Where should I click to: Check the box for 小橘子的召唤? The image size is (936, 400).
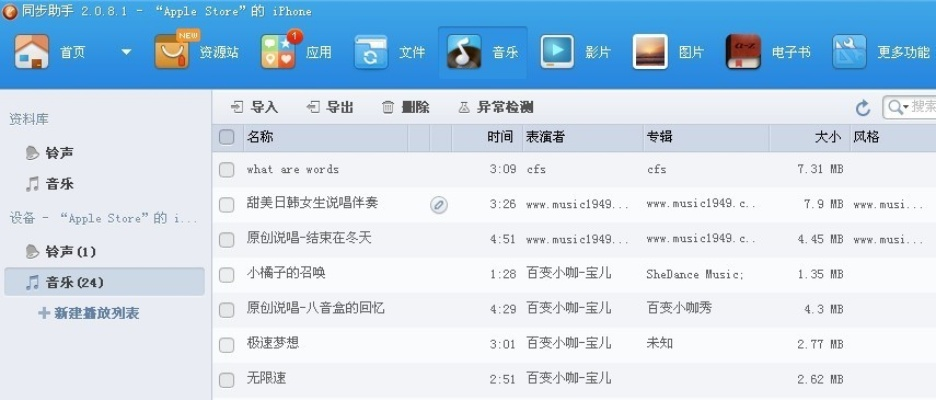point(226,275)
